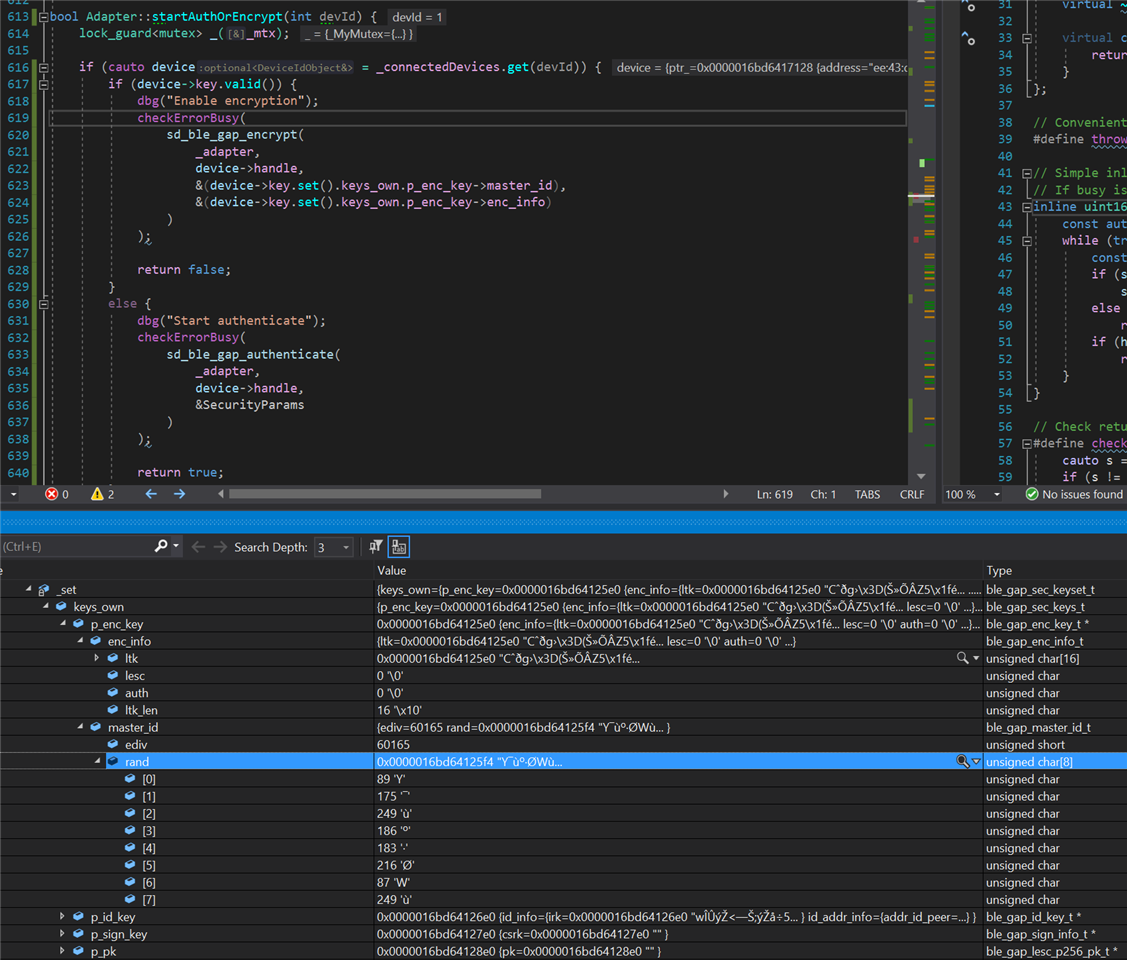Click the navigate backward arrow in editor bar
Screen dimensions: 1127x960
151,494
